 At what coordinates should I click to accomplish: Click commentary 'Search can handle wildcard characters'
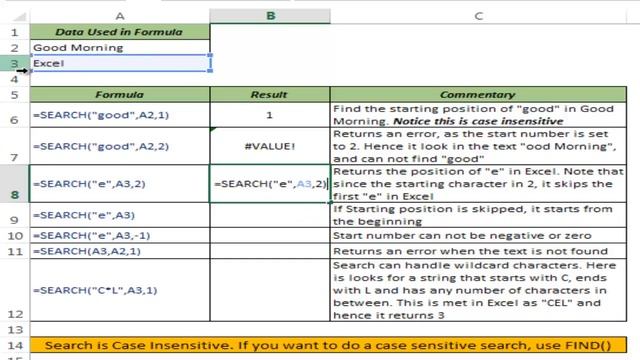478,290
